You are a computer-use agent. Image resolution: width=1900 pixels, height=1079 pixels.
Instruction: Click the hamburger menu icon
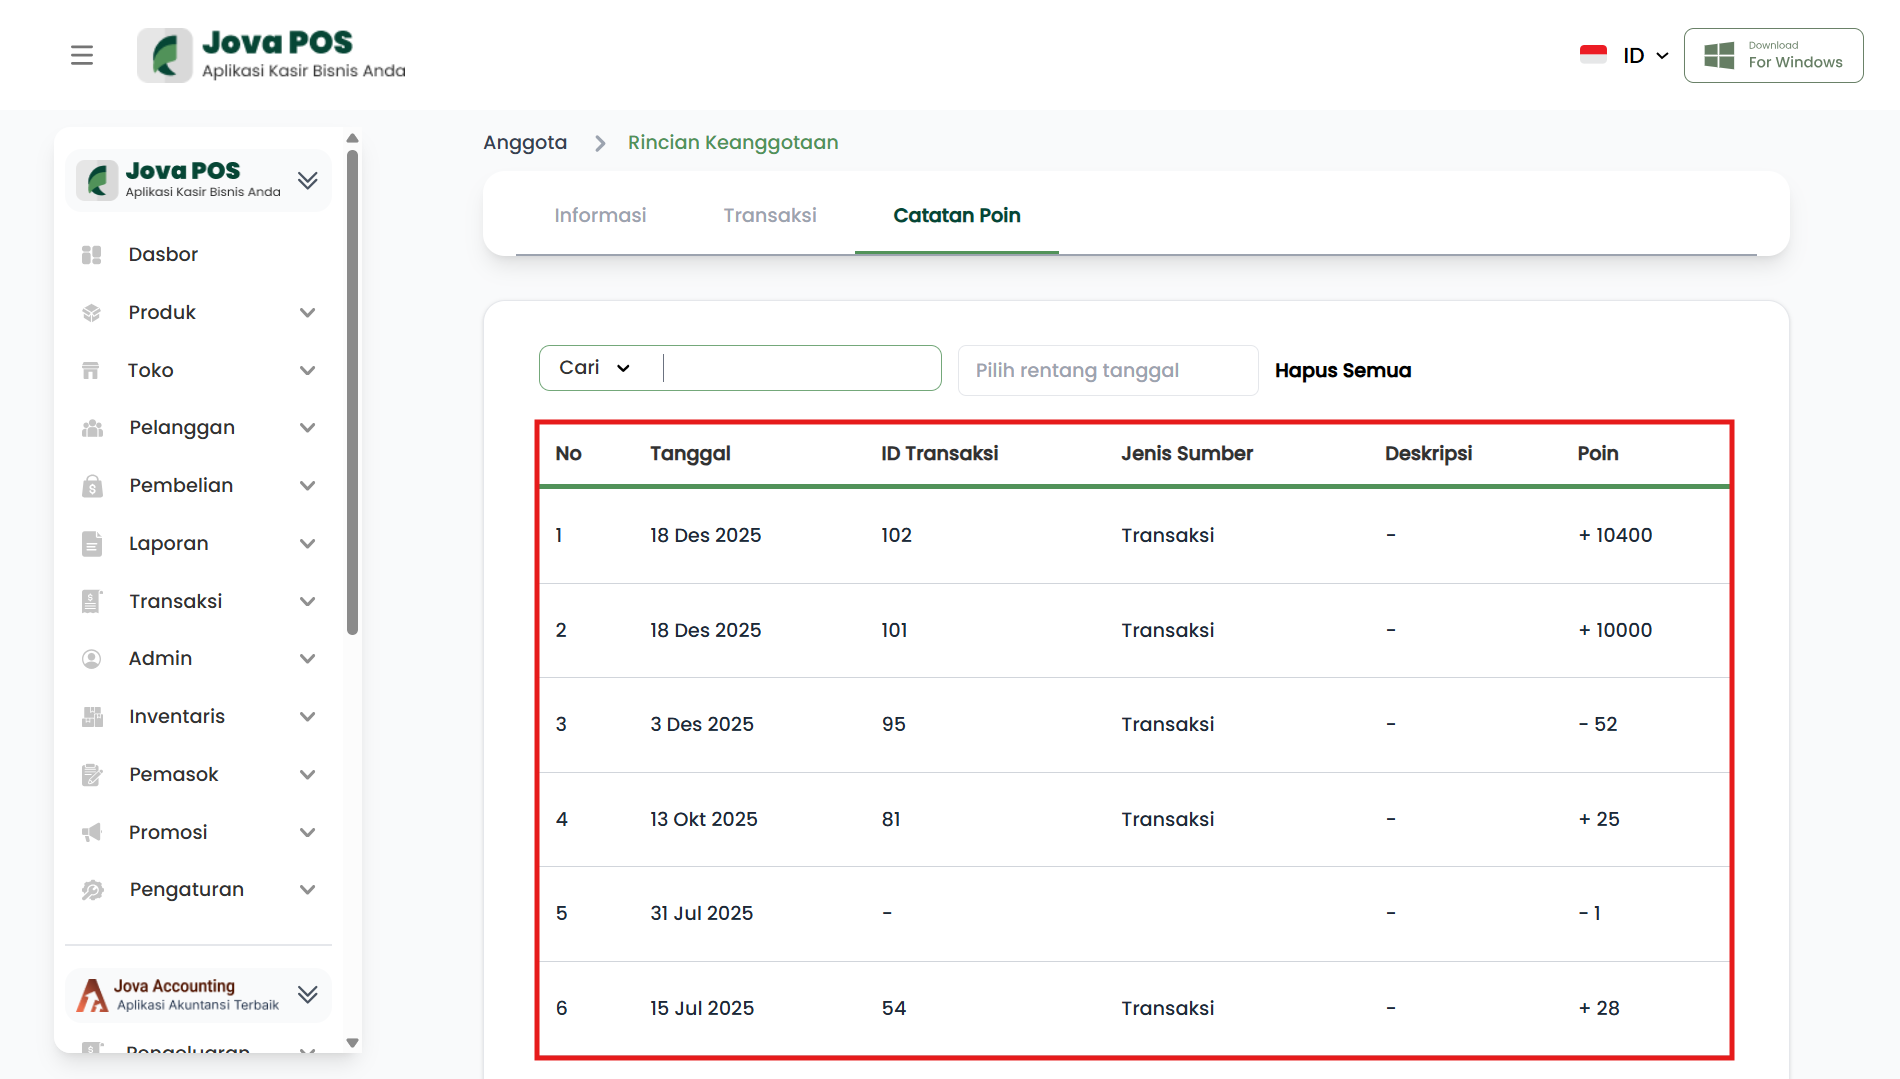click(x=82, y=55)
